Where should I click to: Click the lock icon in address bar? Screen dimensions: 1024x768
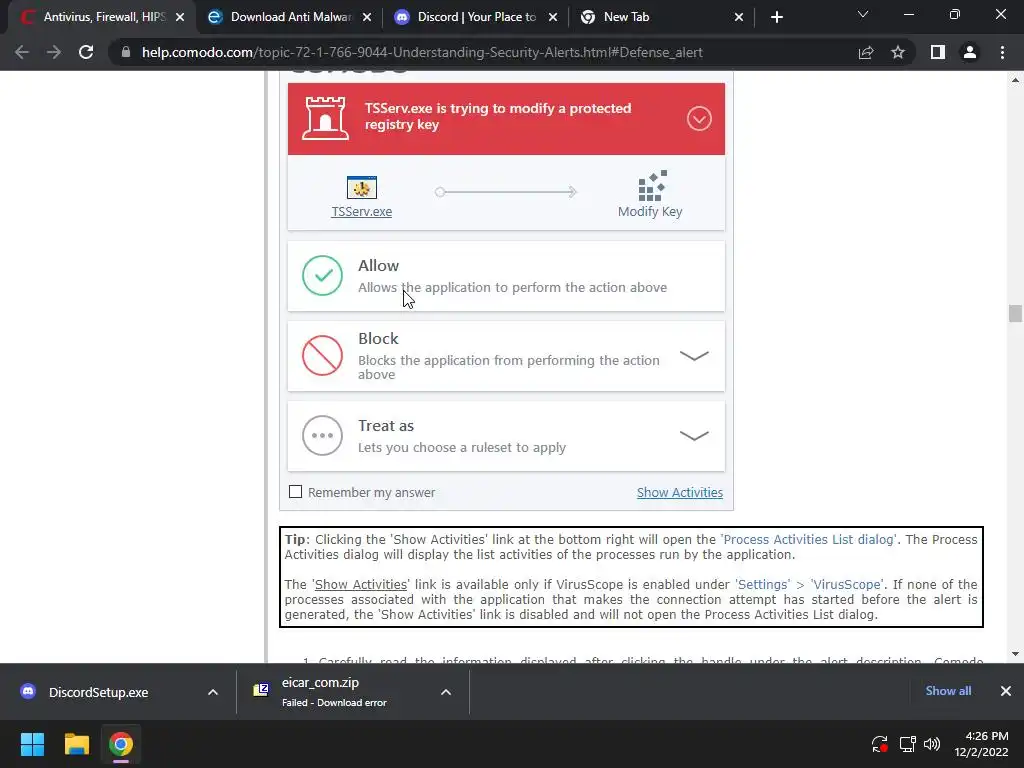pyautogui.click(x=126, y=52)
